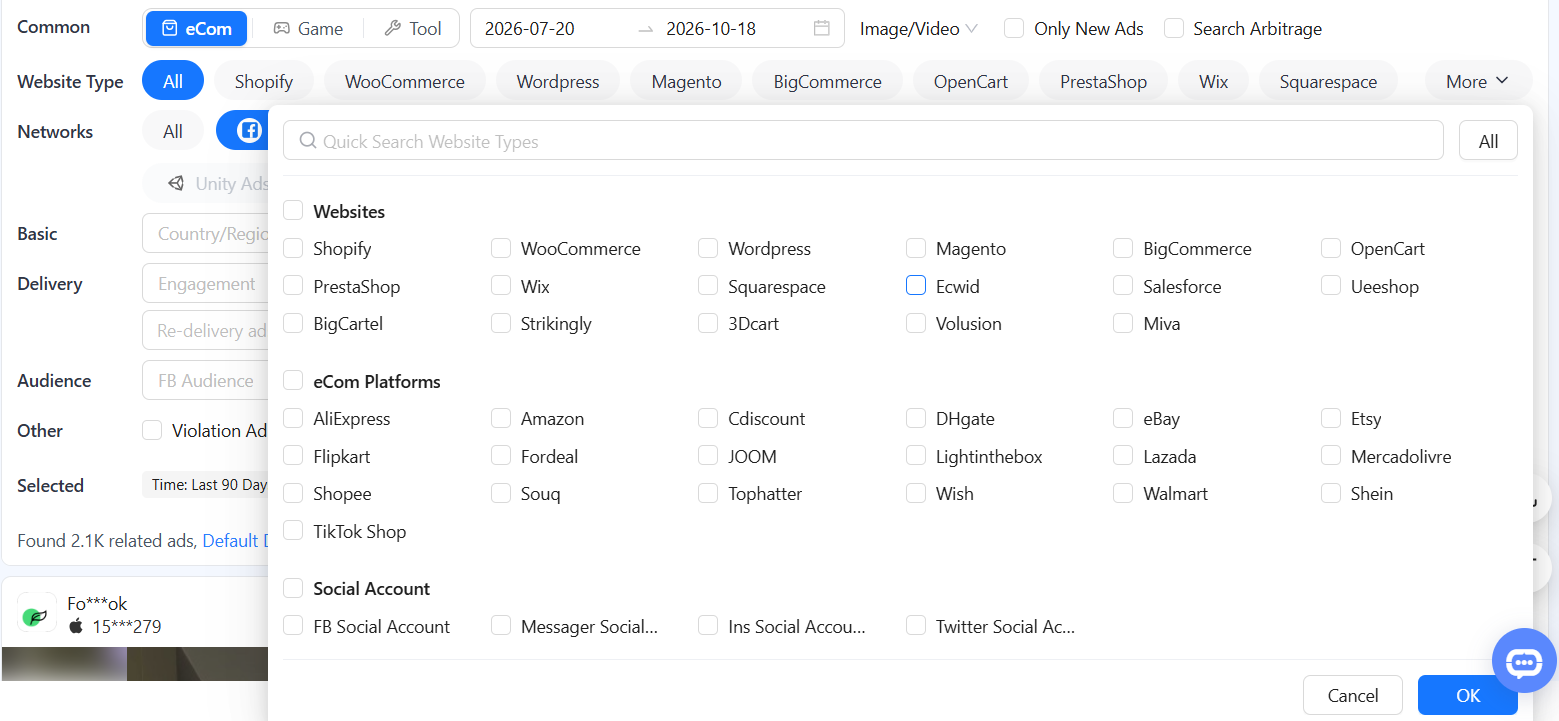Check the Ecwid checkbox
1559x721 pixels.
[x=916, y=286]
